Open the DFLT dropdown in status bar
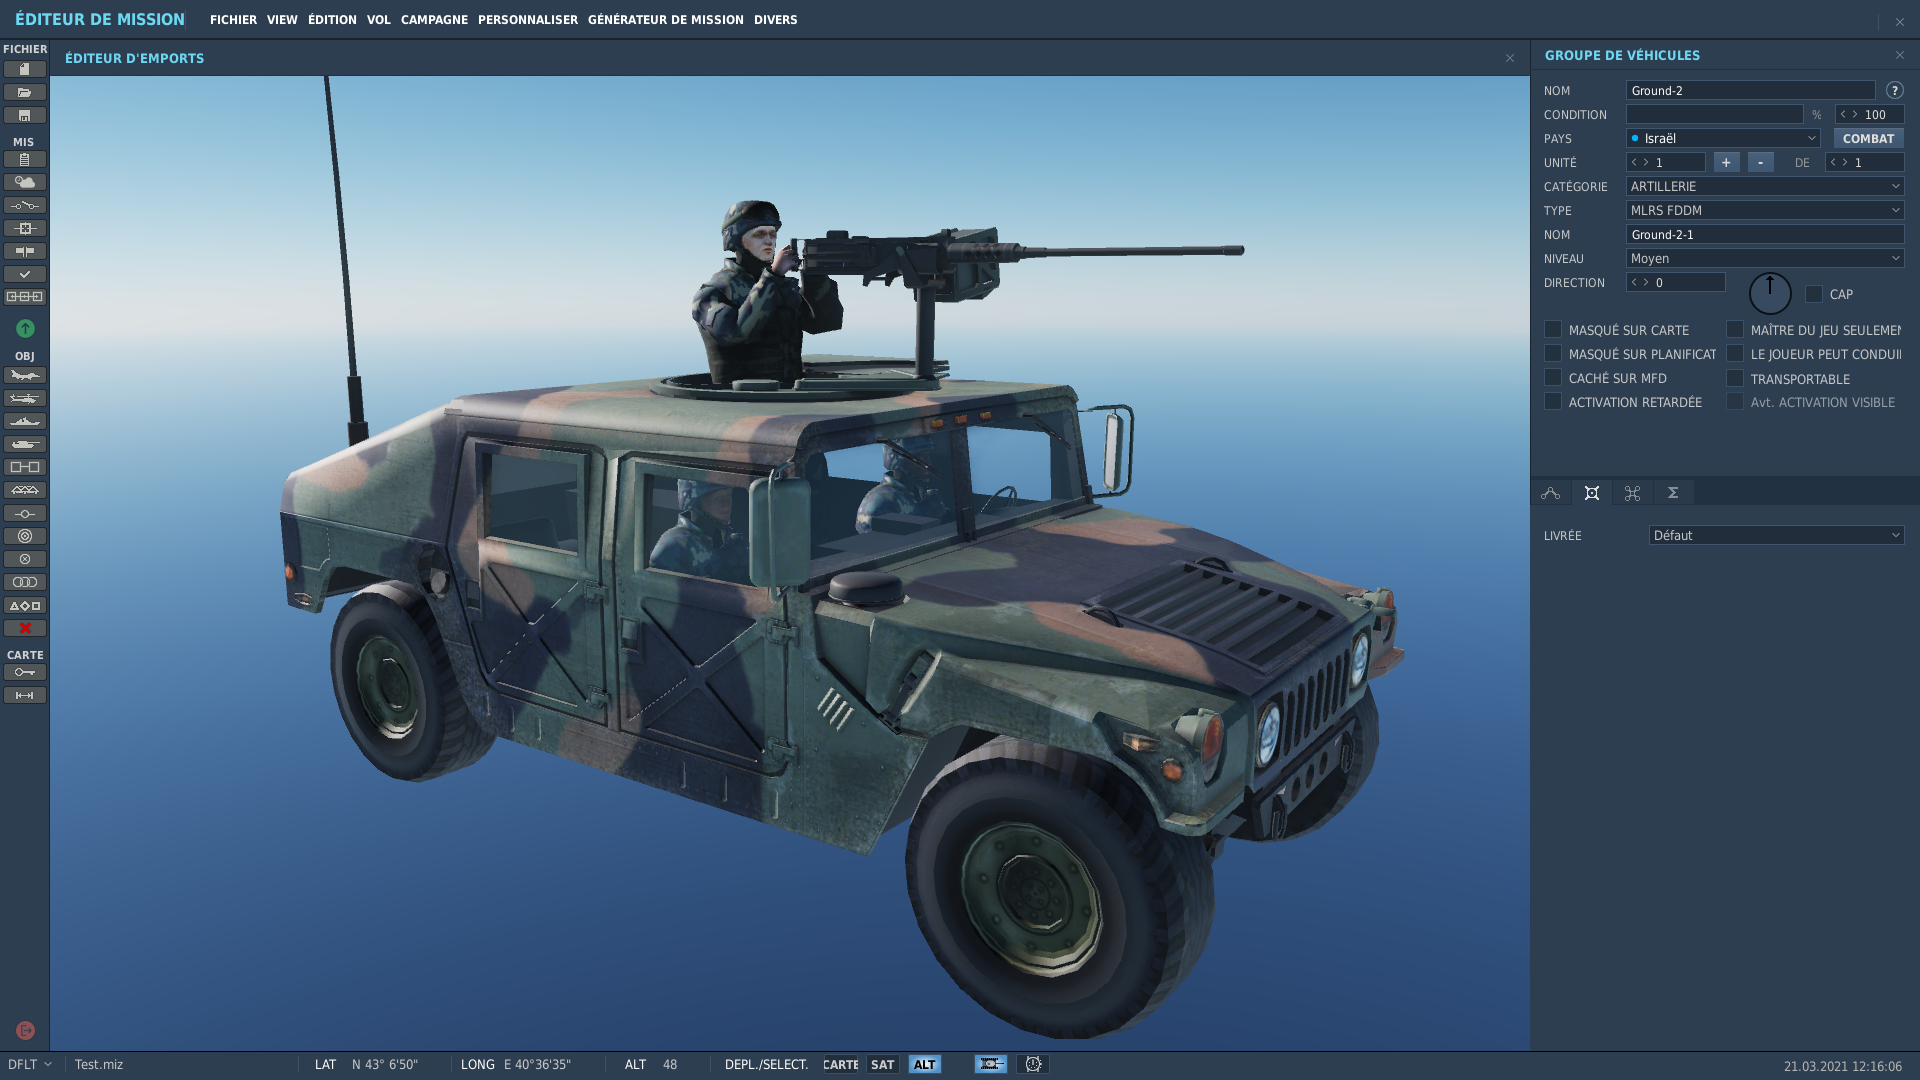The image size is (1920, 1080). point(30,1064)
